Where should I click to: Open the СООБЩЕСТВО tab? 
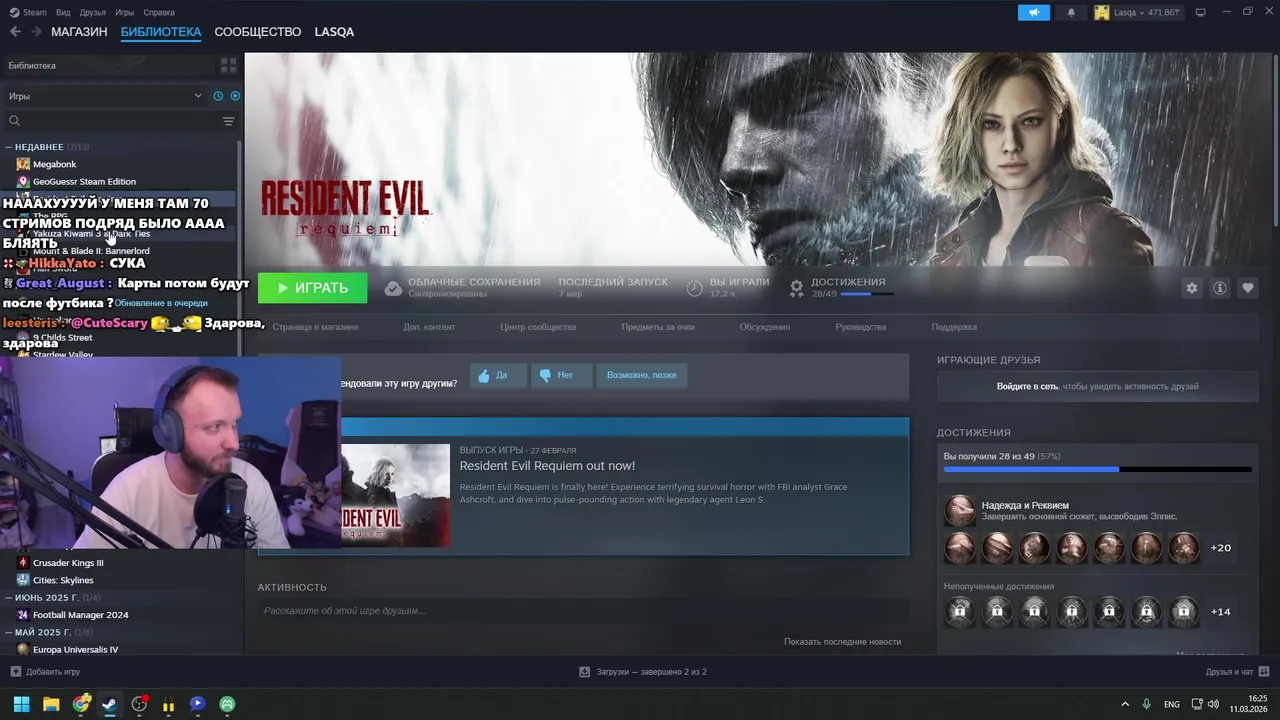tap(258, 32)
